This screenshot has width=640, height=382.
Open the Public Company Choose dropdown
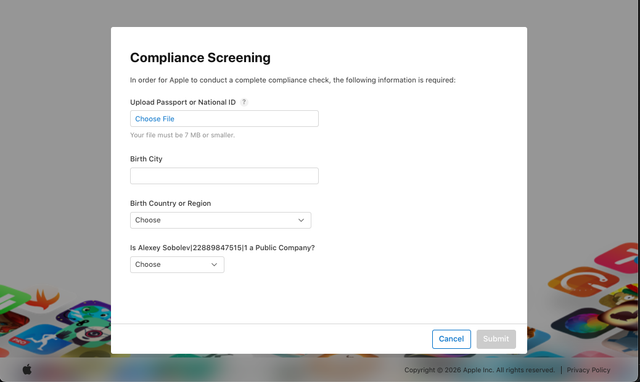pos(177,264)
